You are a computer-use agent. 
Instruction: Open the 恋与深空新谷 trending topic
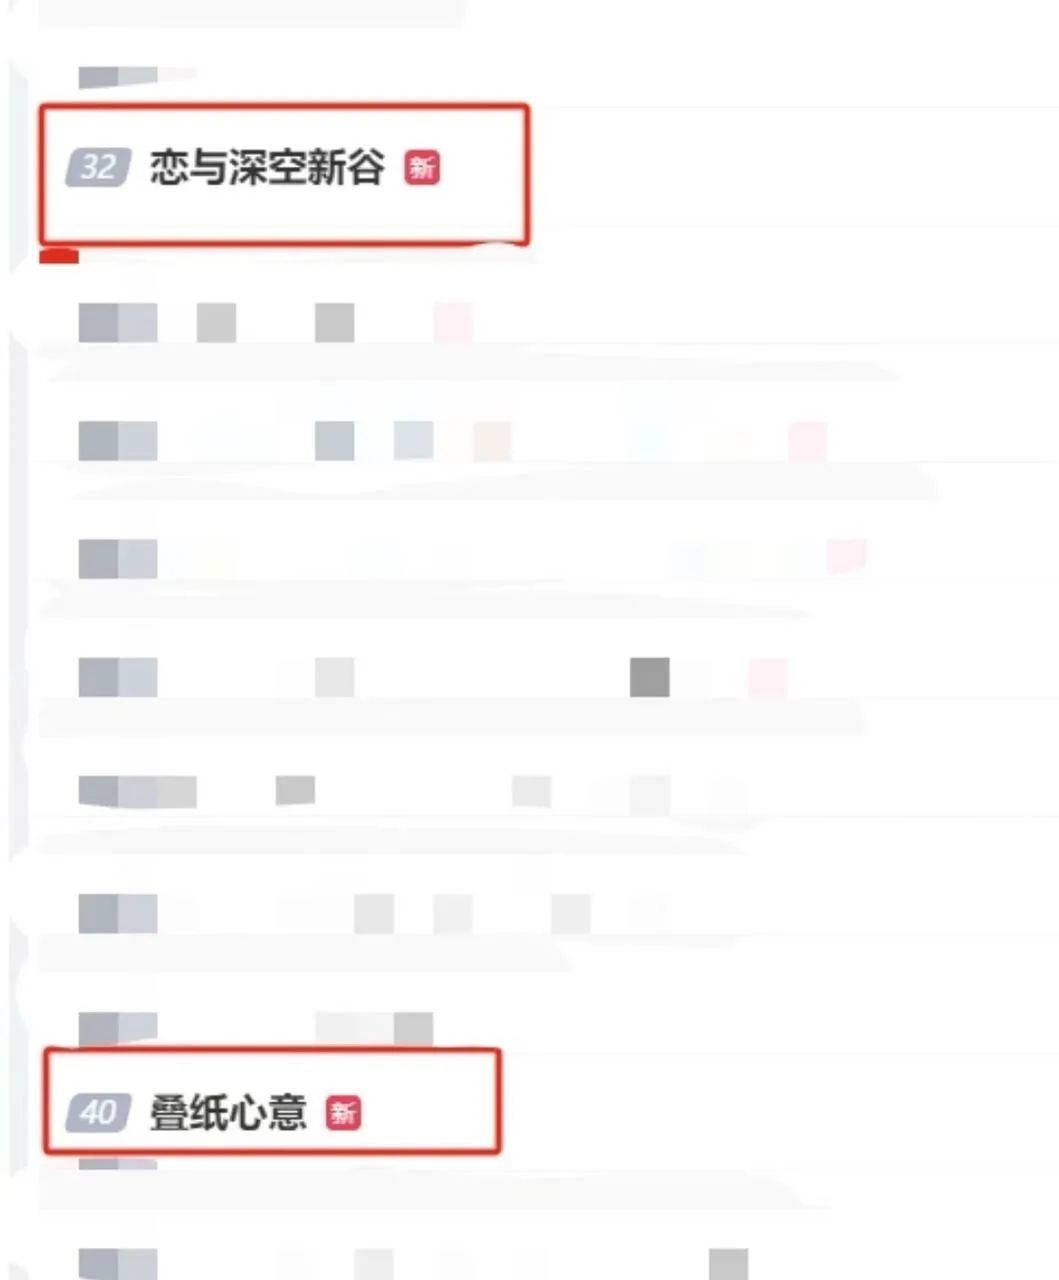[267, 167]
